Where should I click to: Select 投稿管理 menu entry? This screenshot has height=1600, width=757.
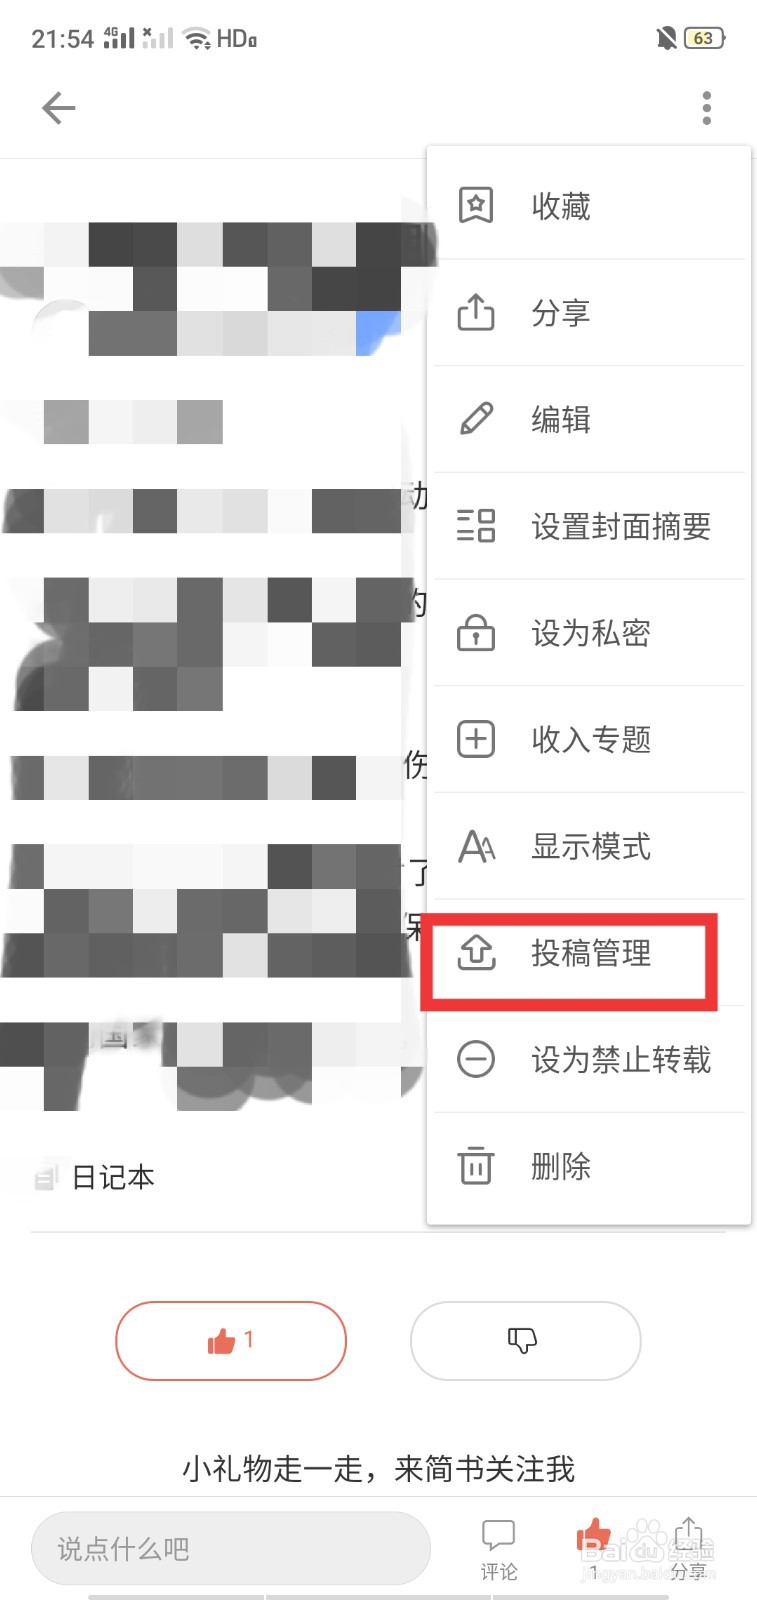[589, 953]
